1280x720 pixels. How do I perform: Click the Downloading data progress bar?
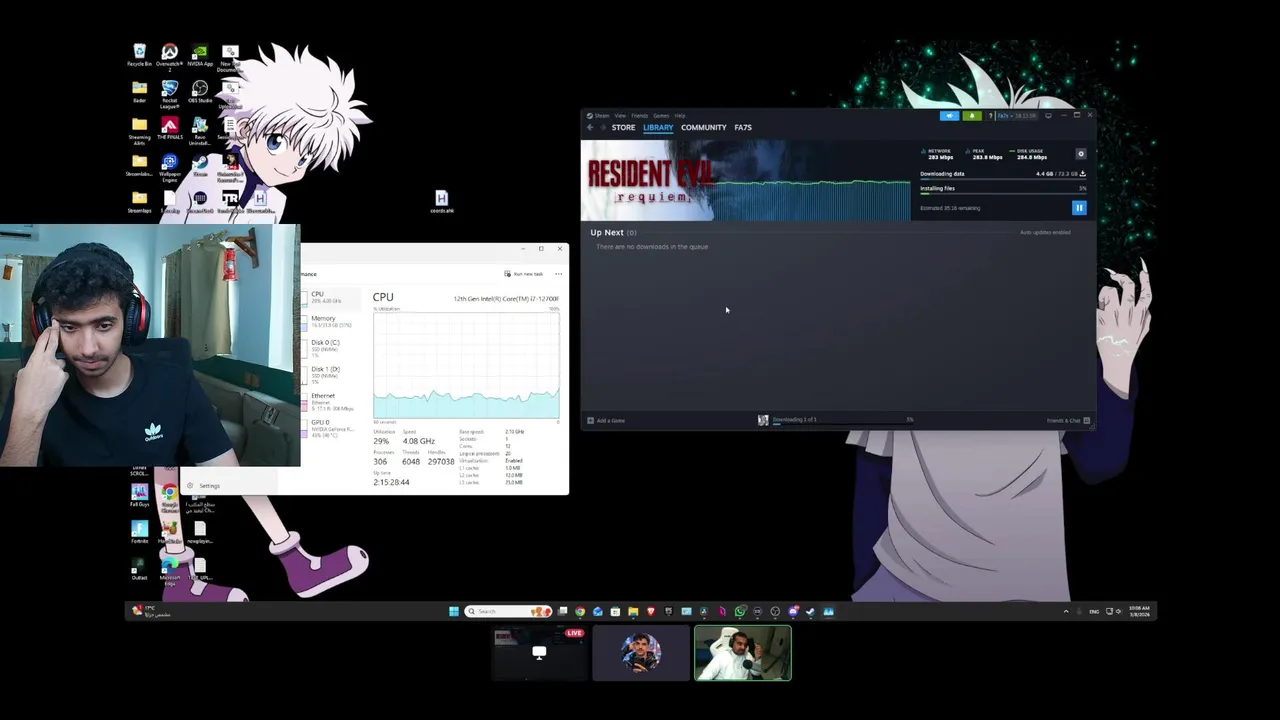[x=1003, y=180]
